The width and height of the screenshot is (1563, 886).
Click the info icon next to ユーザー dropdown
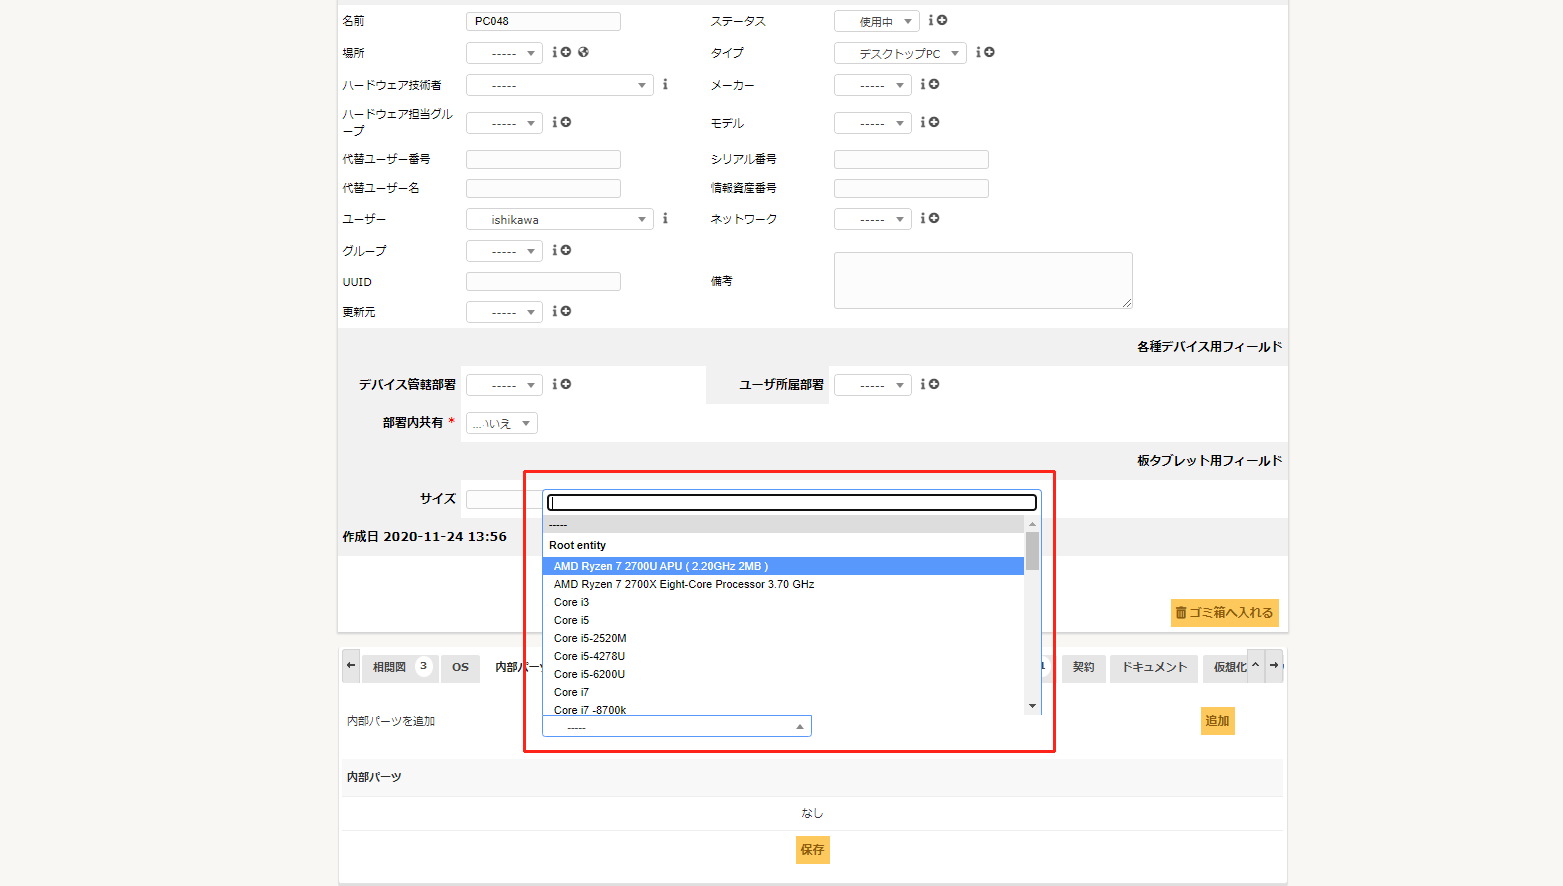665,218
